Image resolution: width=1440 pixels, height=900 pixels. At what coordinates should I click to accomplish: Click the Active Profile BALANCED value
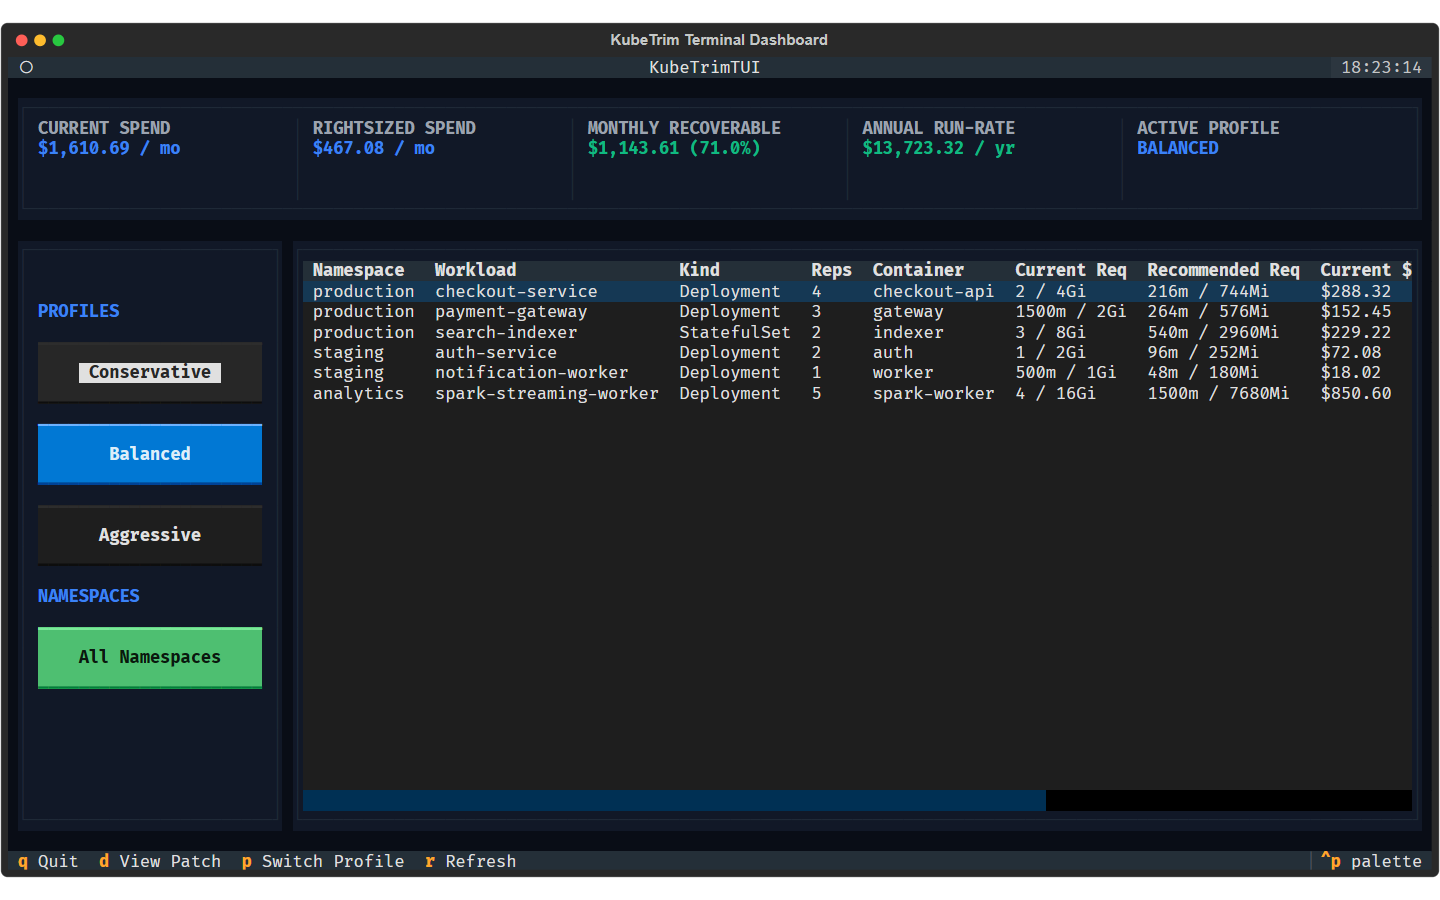coord(1178,148)
